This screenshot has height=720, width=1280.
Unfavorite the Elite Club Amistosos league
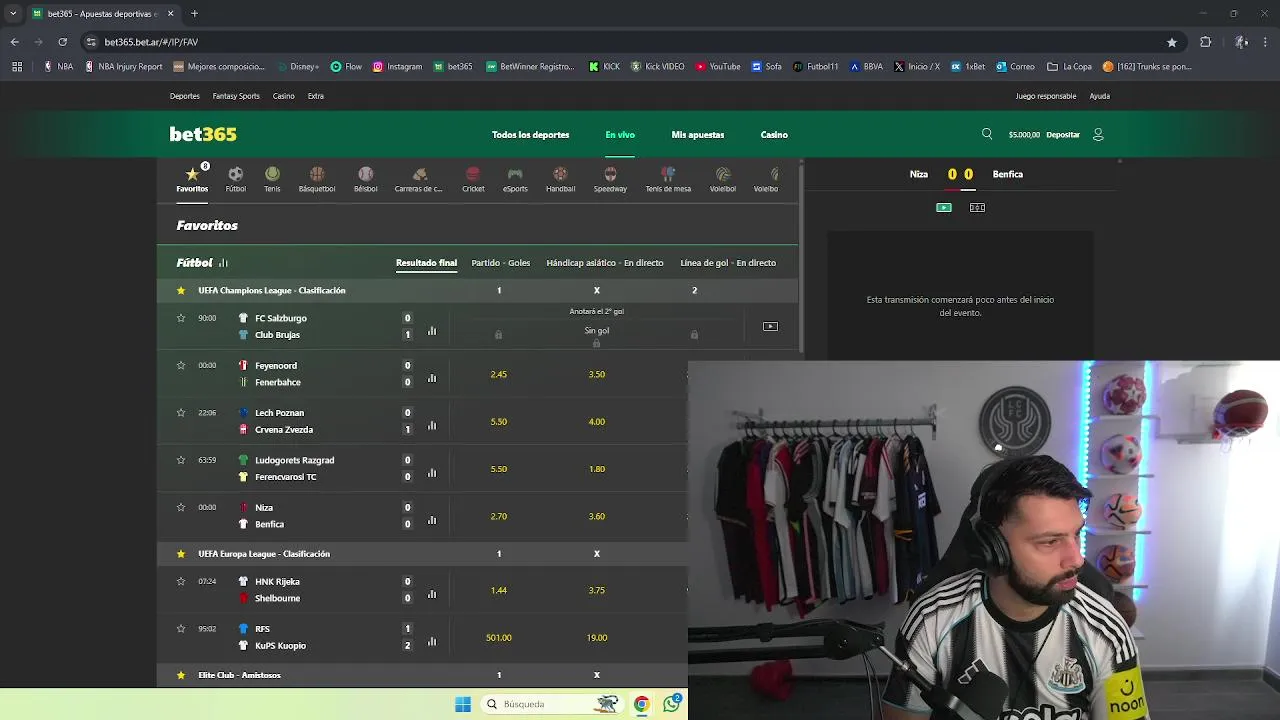pyautogui.click(x=181, y=675)
